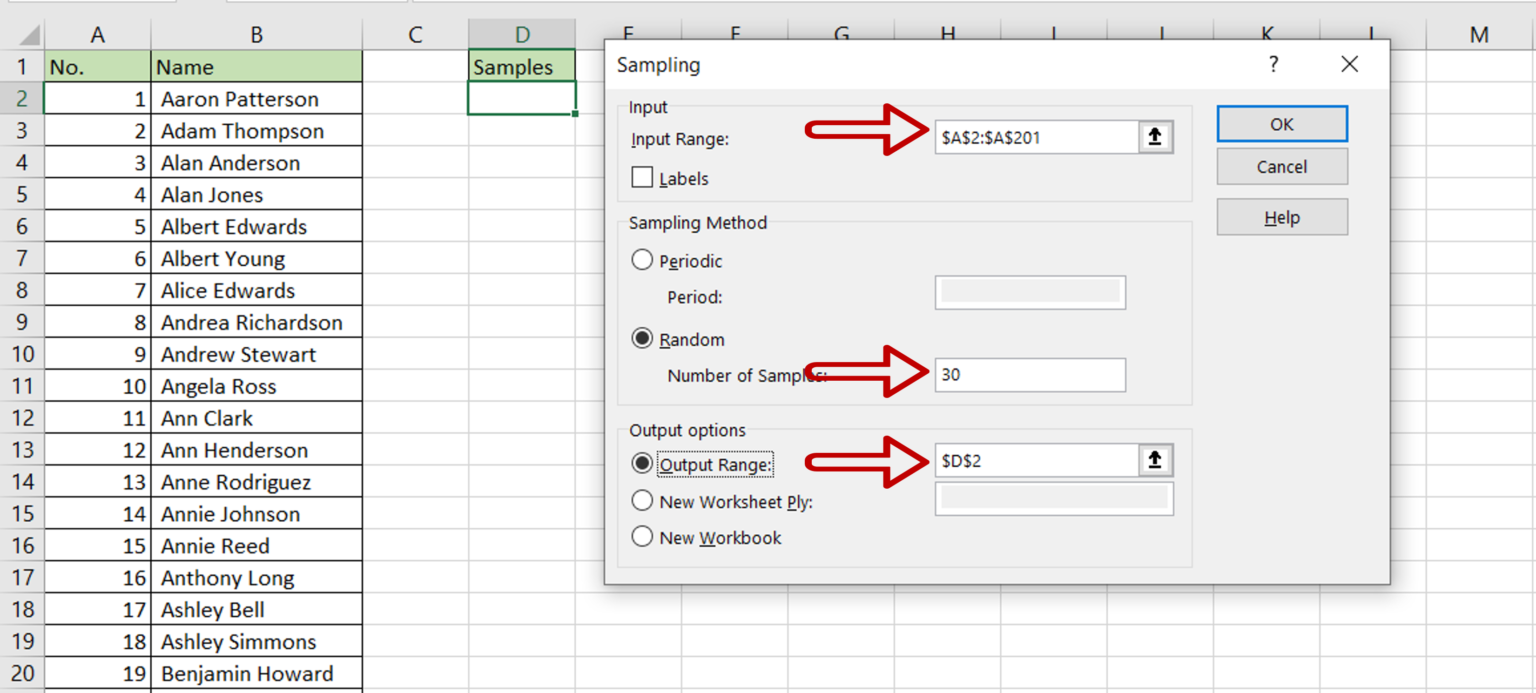Click cell 'Anne Rodriguez'

coord(257,482)
